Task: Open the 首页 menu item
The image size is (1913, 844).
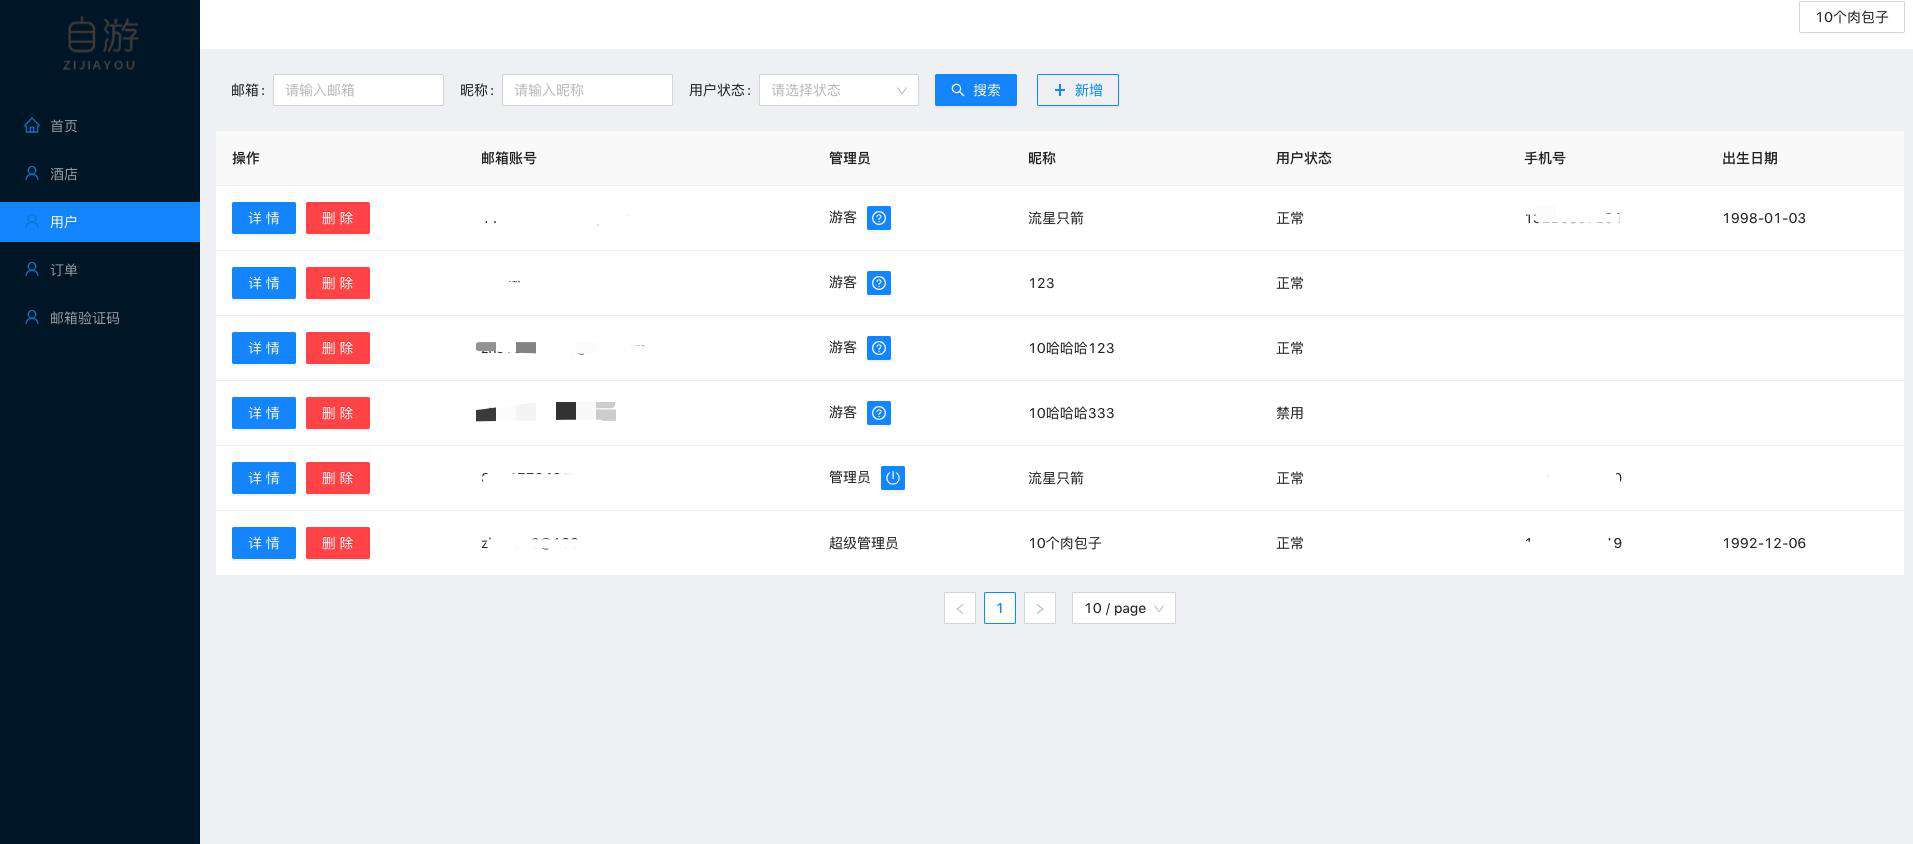Action: point(100,125)
